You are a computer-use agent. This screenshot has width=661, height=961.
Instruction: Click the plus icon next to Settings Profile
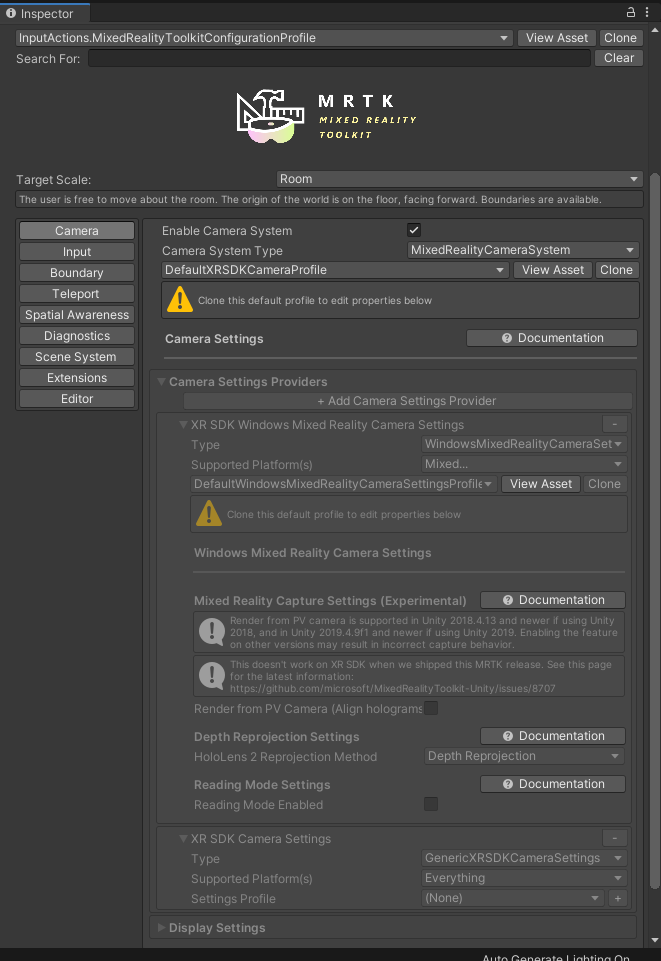[617, 898]
